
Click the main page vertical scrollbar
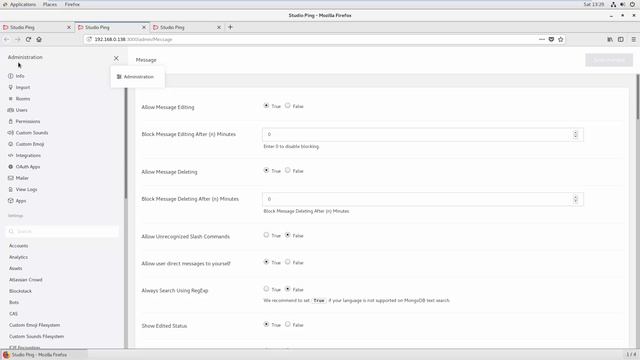click(x=638, y=97)
